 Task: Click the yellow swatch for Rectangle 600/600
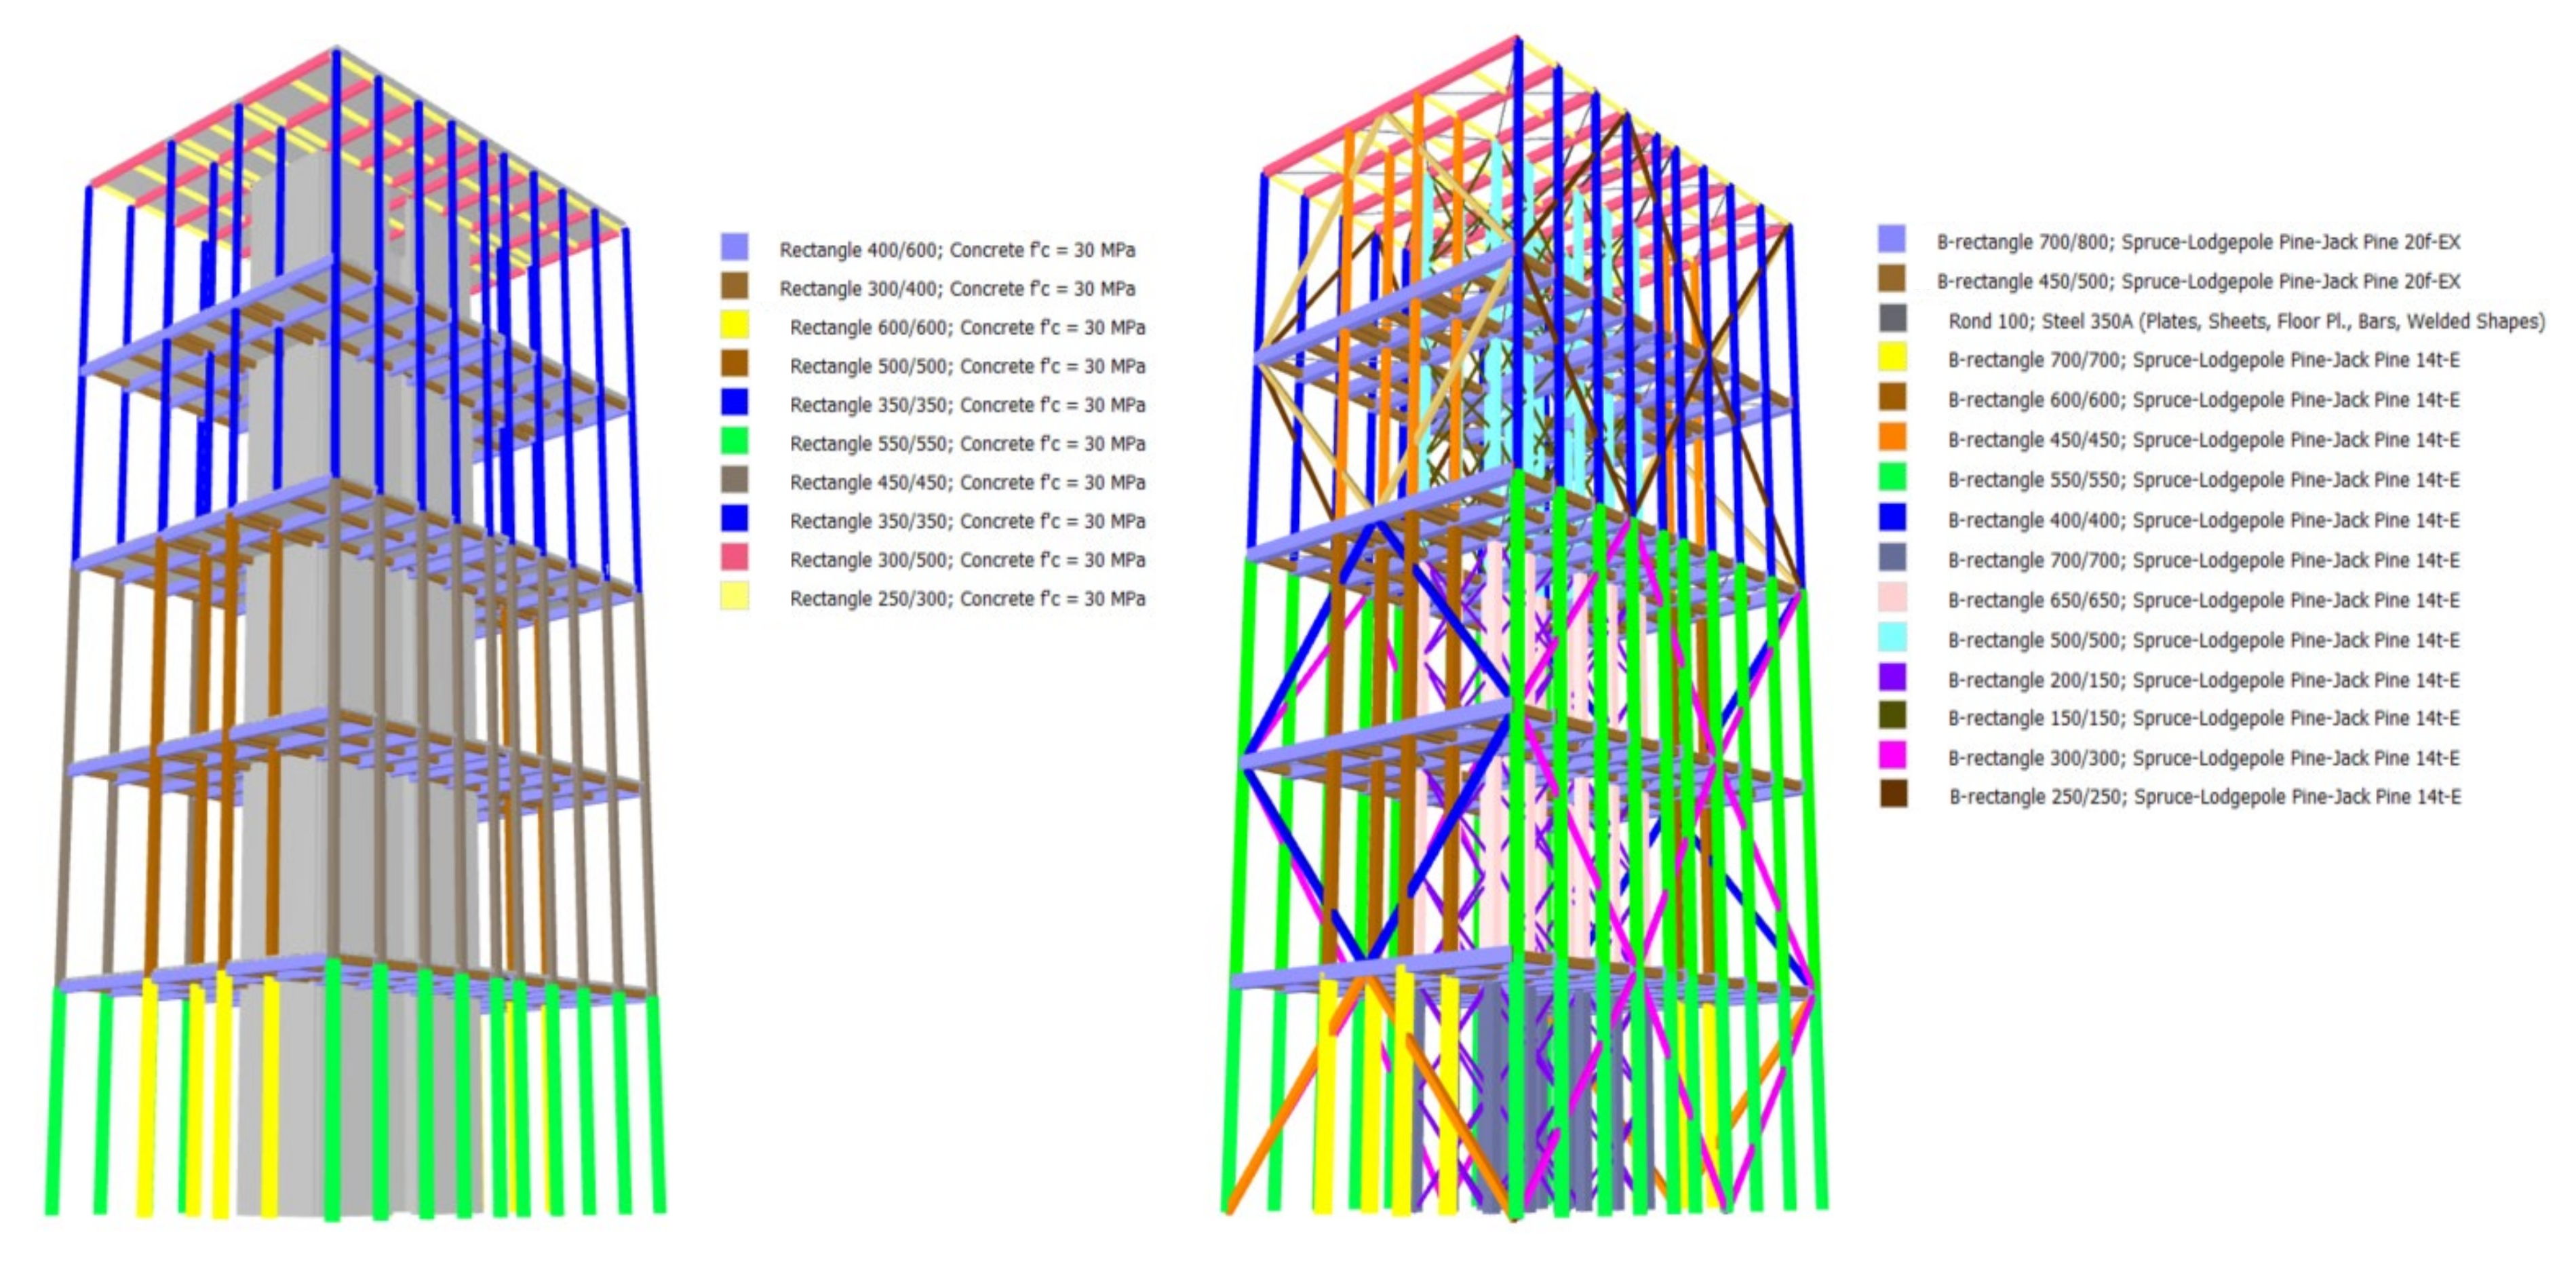[734, 325]
